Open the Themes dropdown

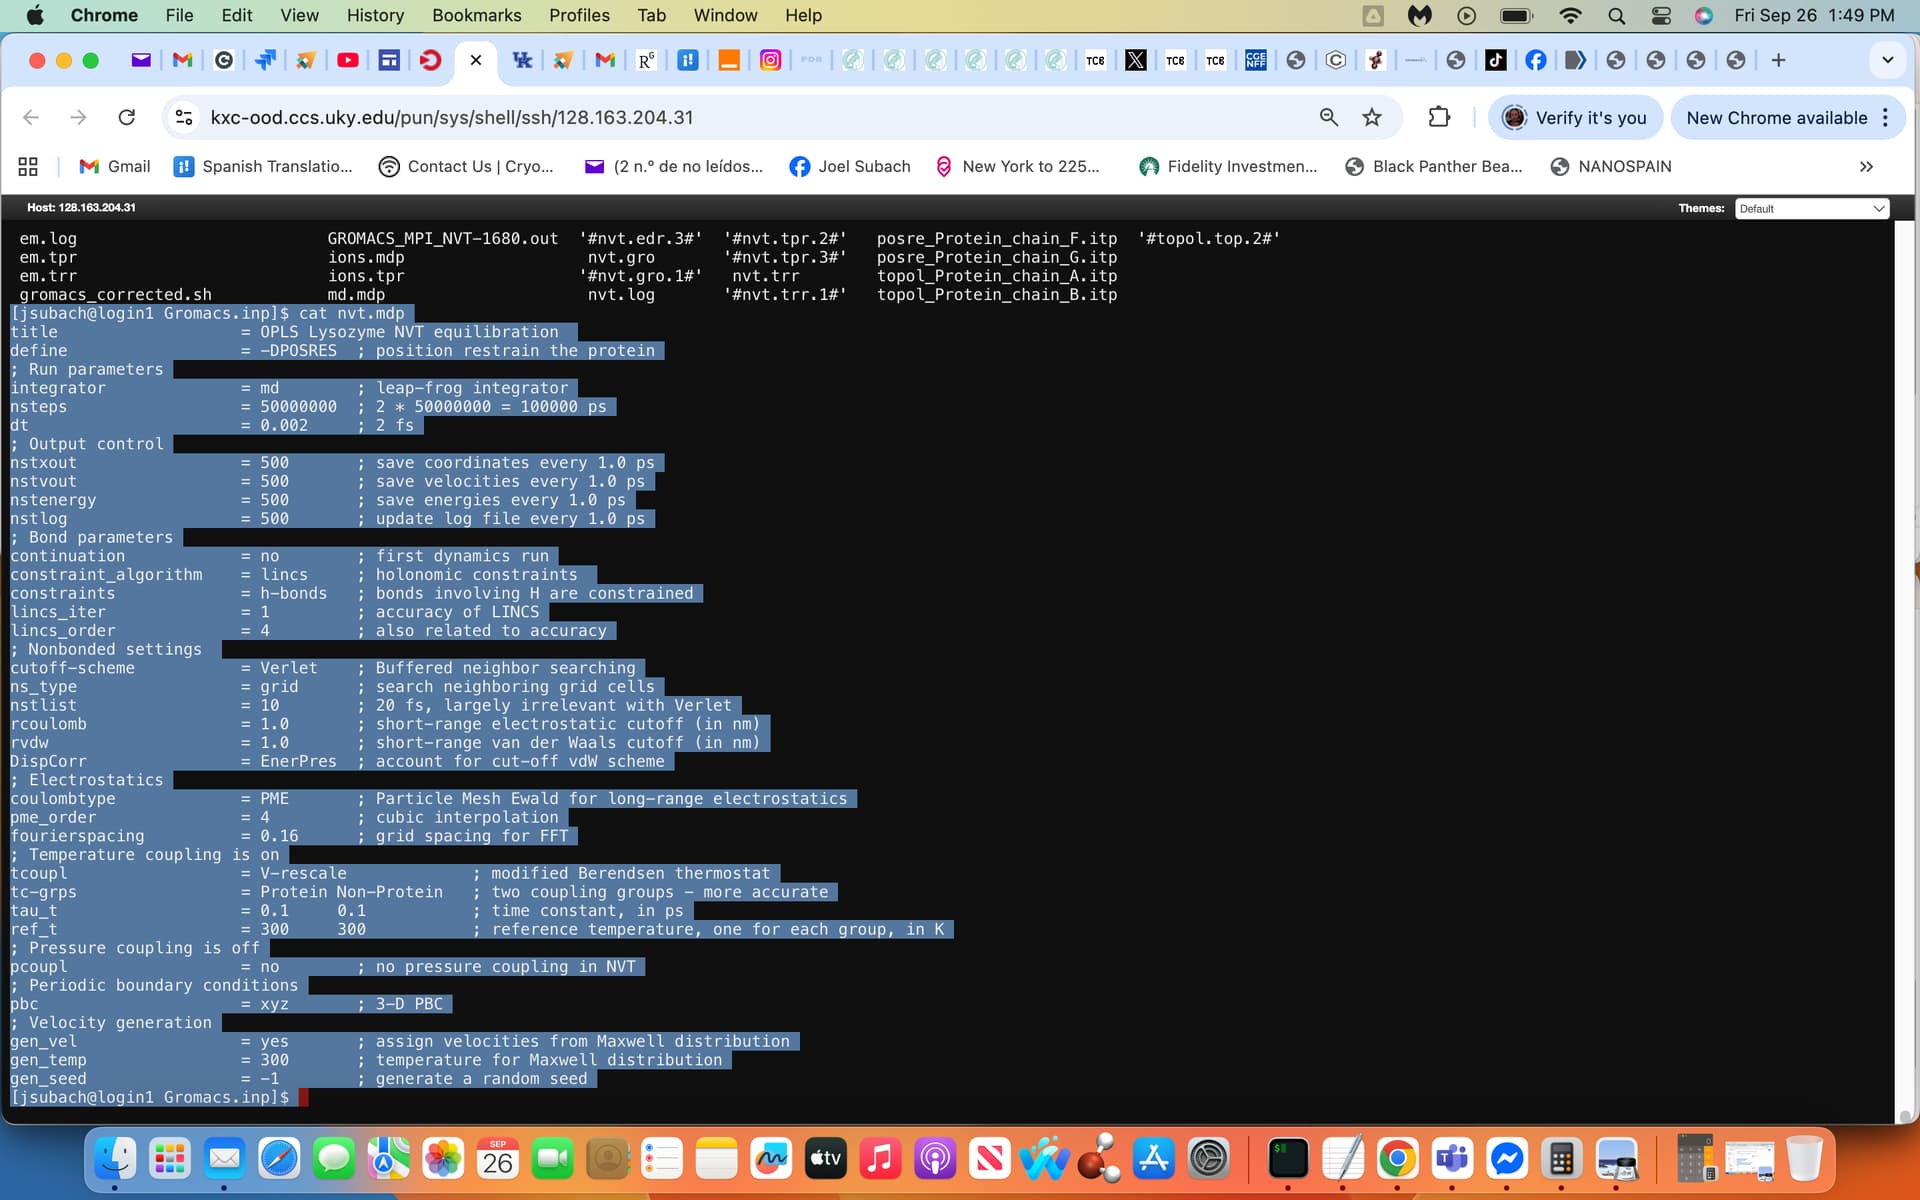[1811, 208]
